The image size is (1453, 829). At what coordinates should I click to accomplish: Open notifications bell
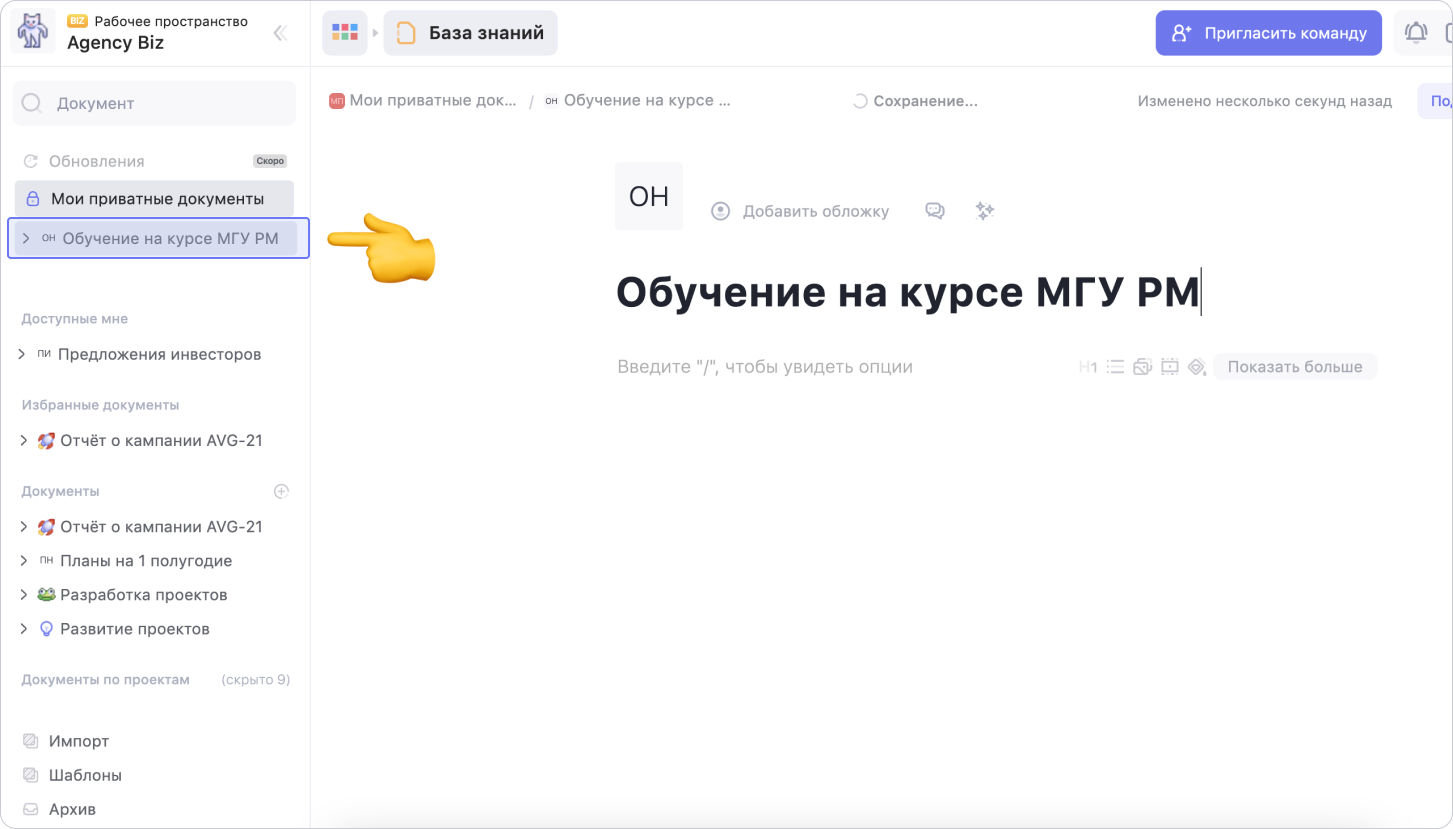pos(1415,33)
